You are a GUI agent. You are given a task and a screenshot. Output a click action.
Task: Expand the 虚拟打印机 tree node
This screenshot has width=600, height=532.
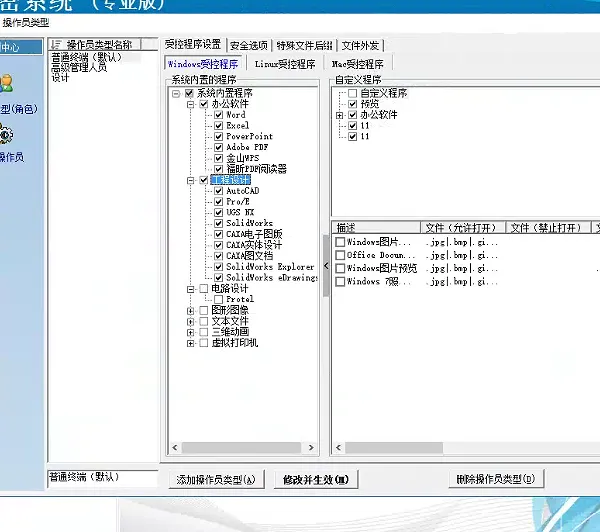tap(190, 343)
